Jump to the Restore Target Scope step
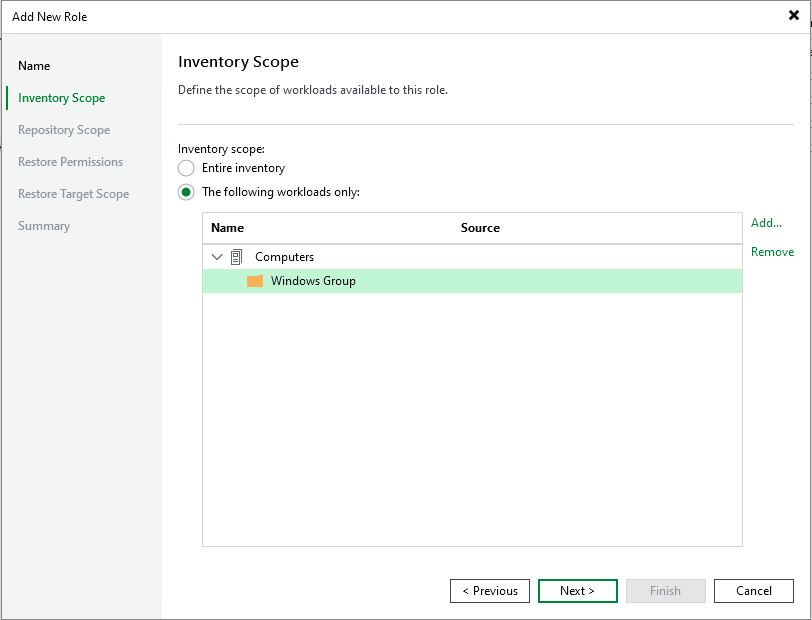The width and height of the screenshot is (812, 620). 73,194
